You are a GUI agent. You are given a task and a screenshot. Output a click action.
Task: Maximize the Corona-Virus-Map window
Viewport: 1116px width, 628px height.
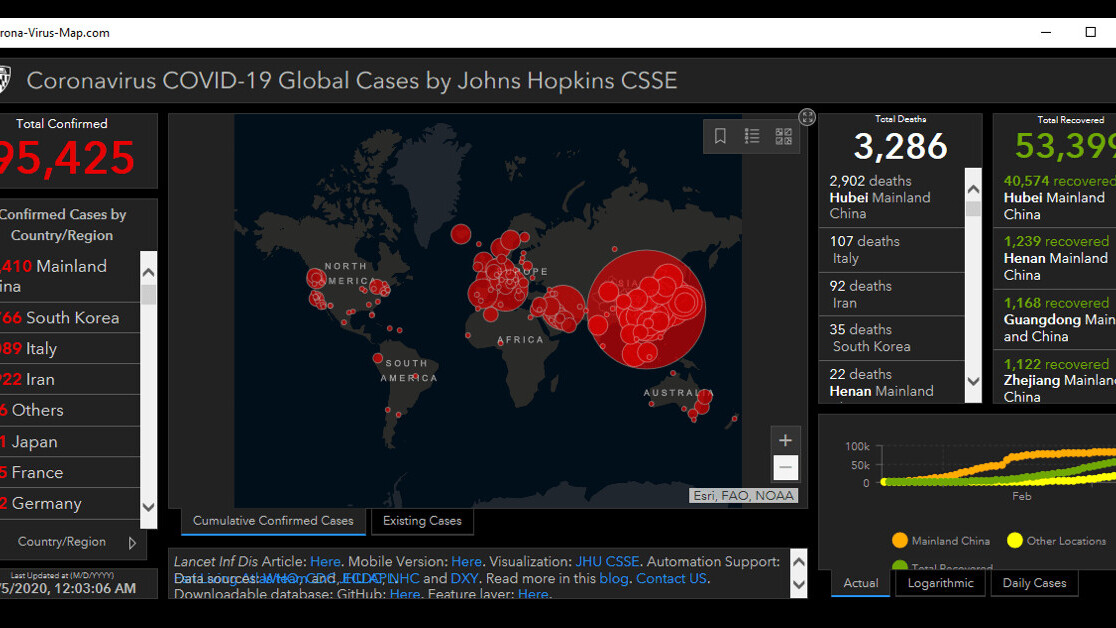tap(1090, 32)
